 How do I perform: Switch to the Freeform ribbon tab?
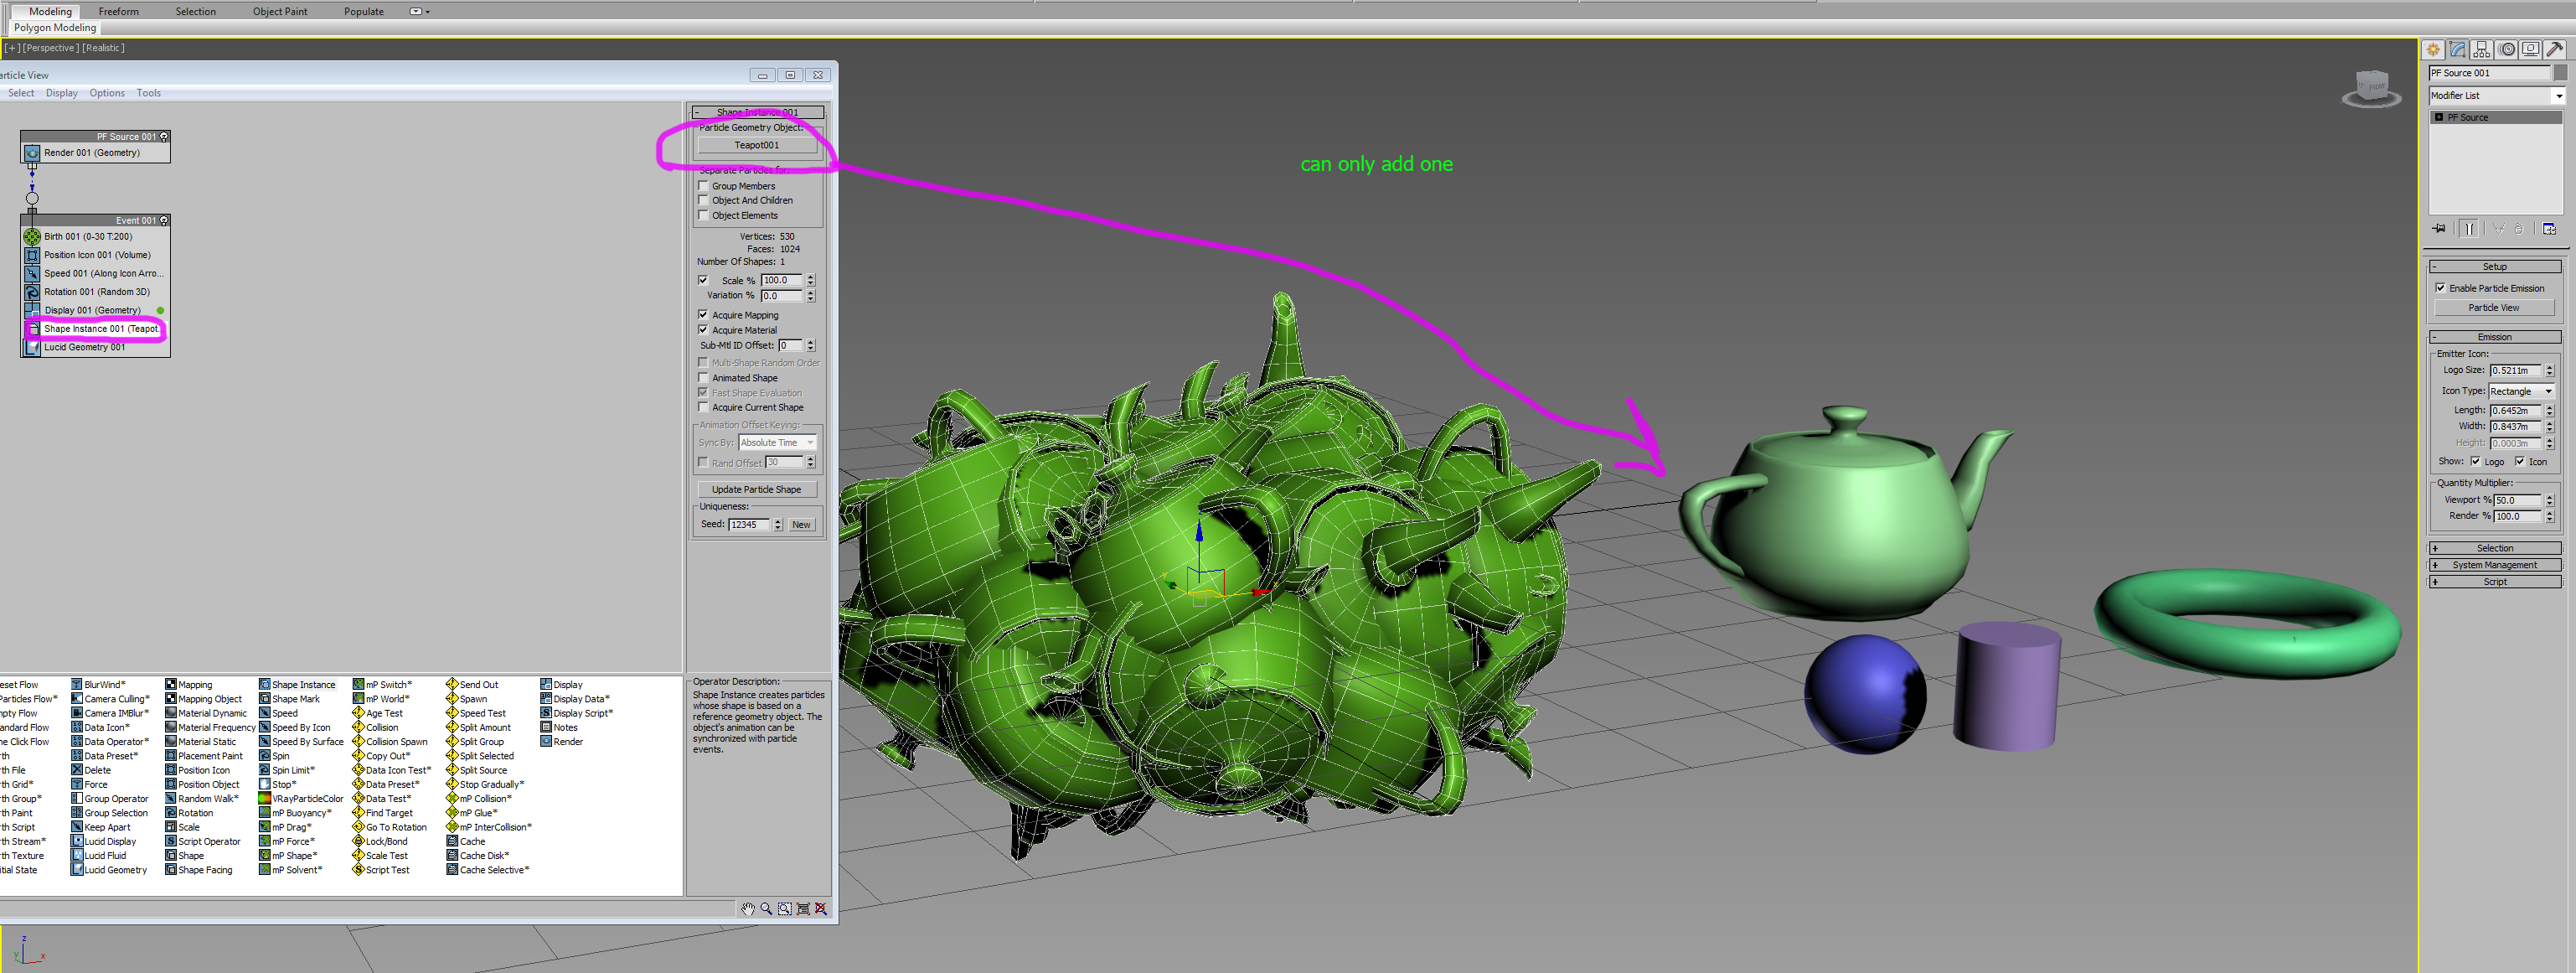118,11
